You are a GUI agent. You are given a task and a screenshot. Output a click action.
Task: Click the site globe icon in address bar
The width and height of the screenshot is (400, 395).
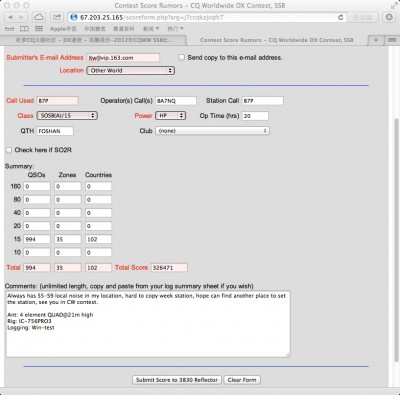(x=74, y=17)
